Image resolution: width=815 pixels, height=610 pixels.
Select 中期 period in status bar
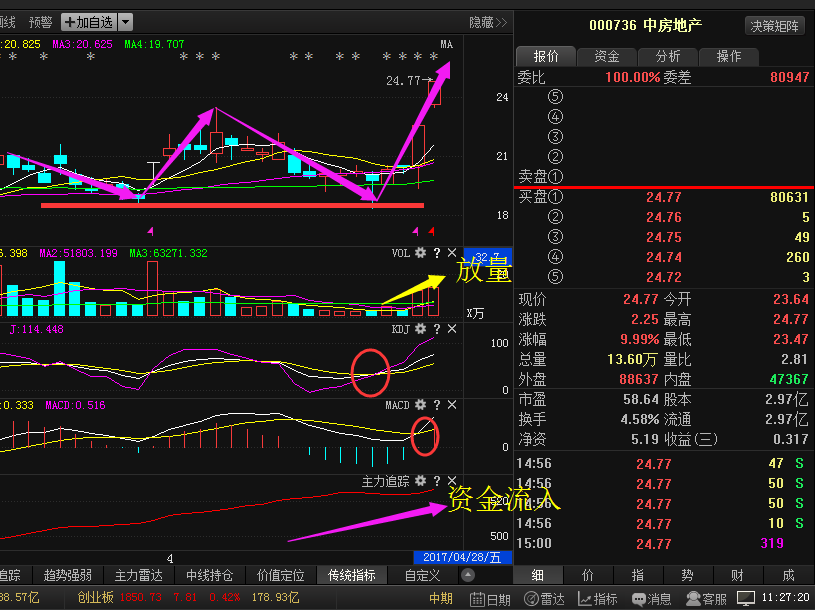click(x=441, y=599)
